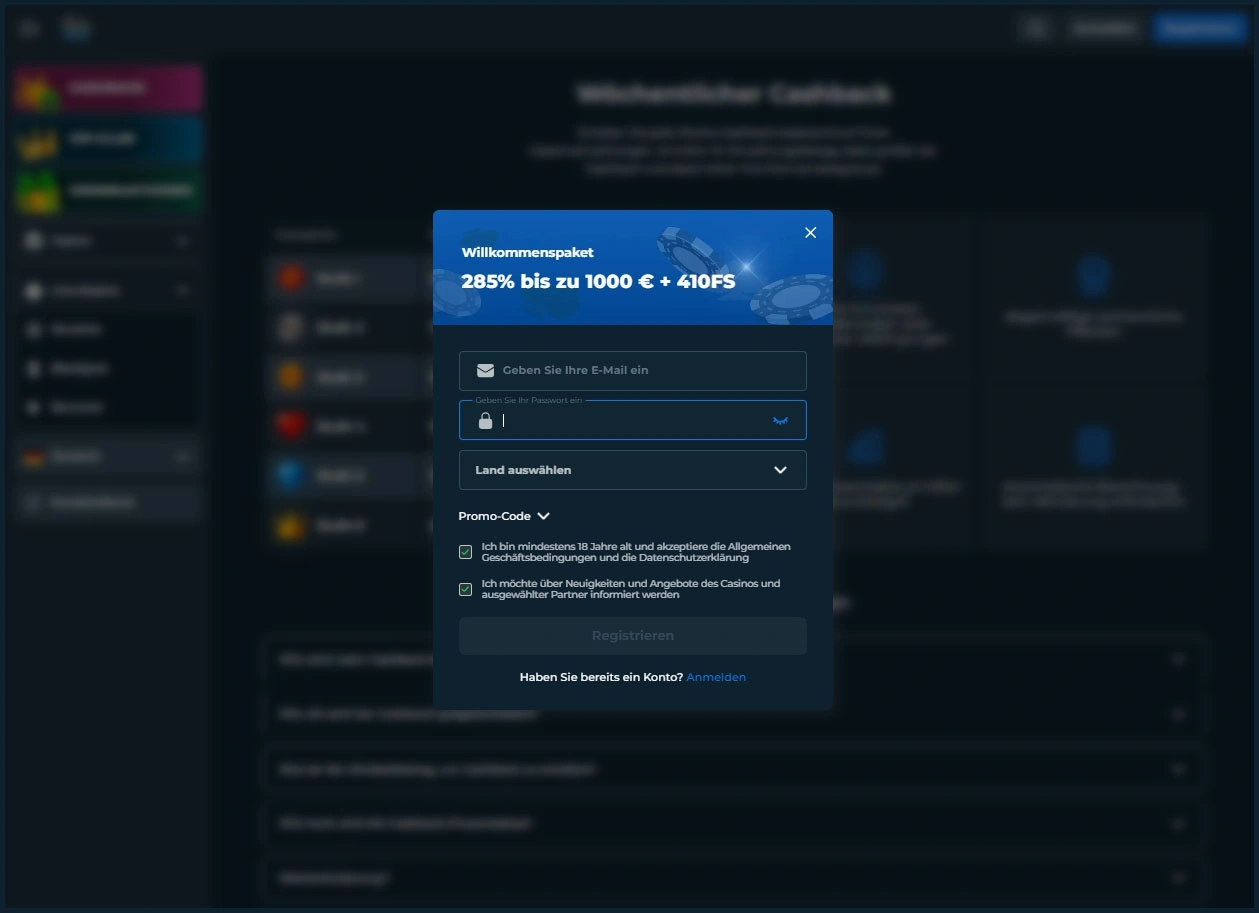Click the casino logo at top left

75,27
